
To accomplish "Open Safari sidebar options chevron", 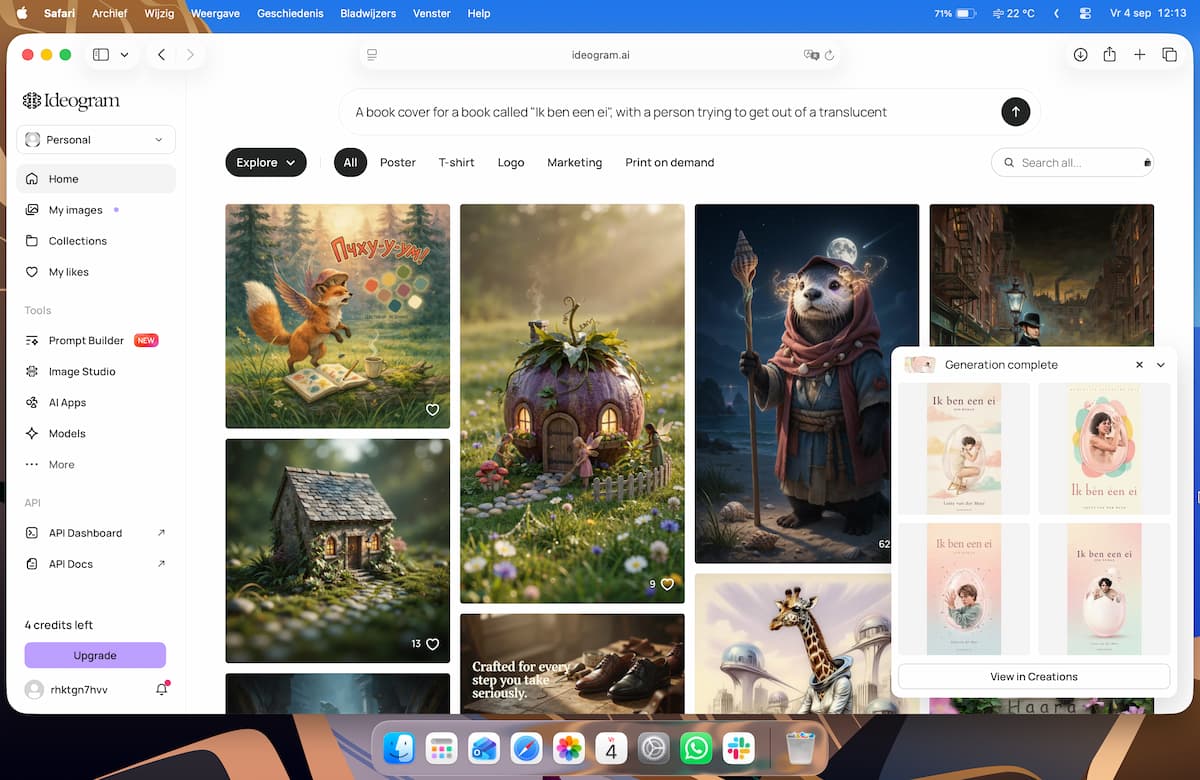I will [x=125, y=55].
